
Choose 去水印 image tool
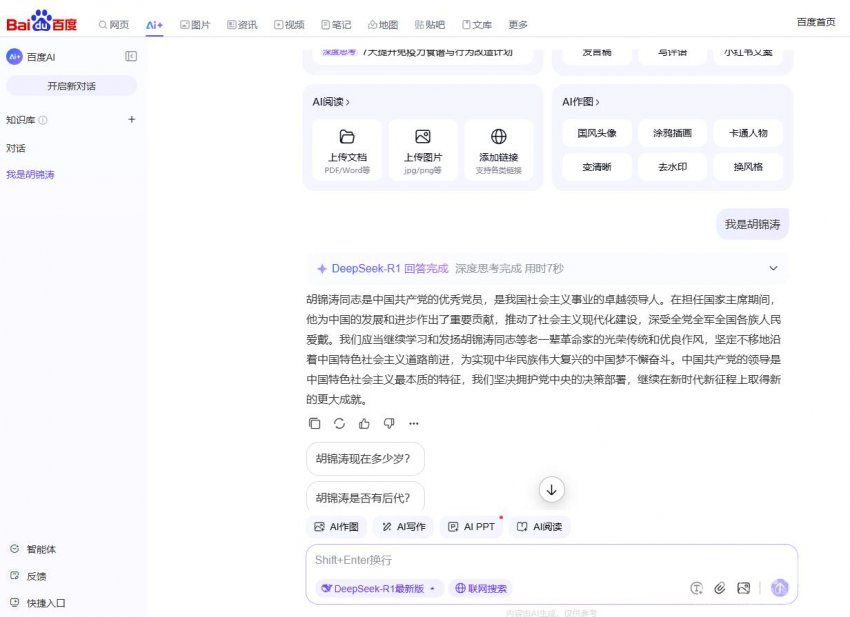pyautogui.click(x=673, y=167)
